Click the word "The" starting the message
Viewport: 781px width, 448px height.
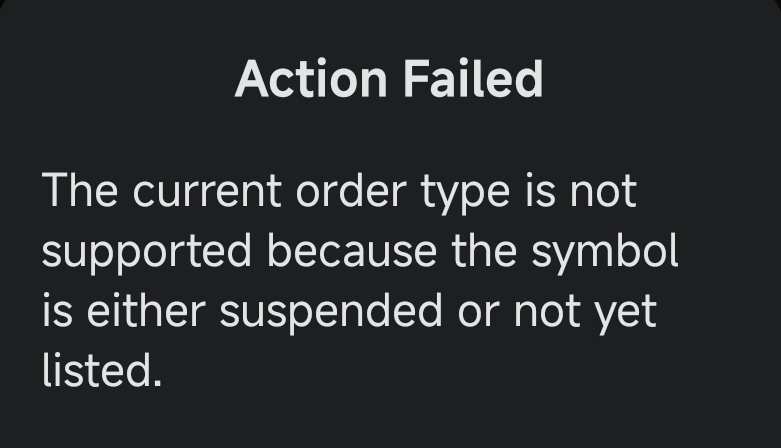tap(81, 191)
